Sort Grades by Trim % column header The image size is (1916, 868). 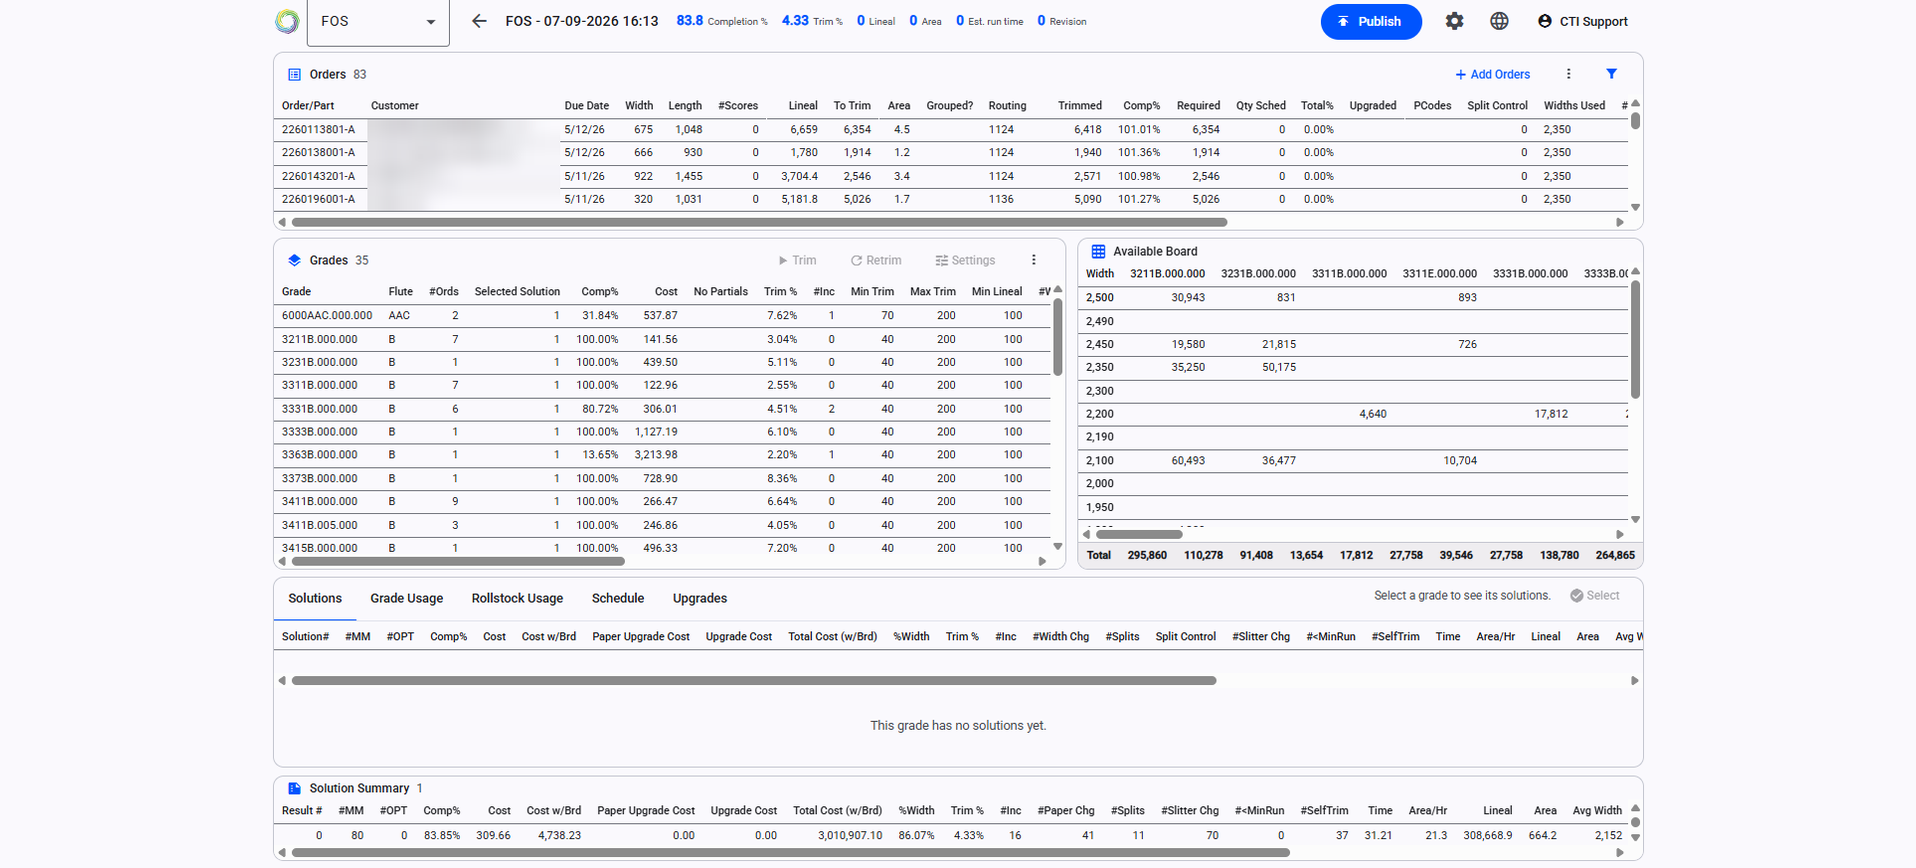pyautogui.click(x=780, y=291)
